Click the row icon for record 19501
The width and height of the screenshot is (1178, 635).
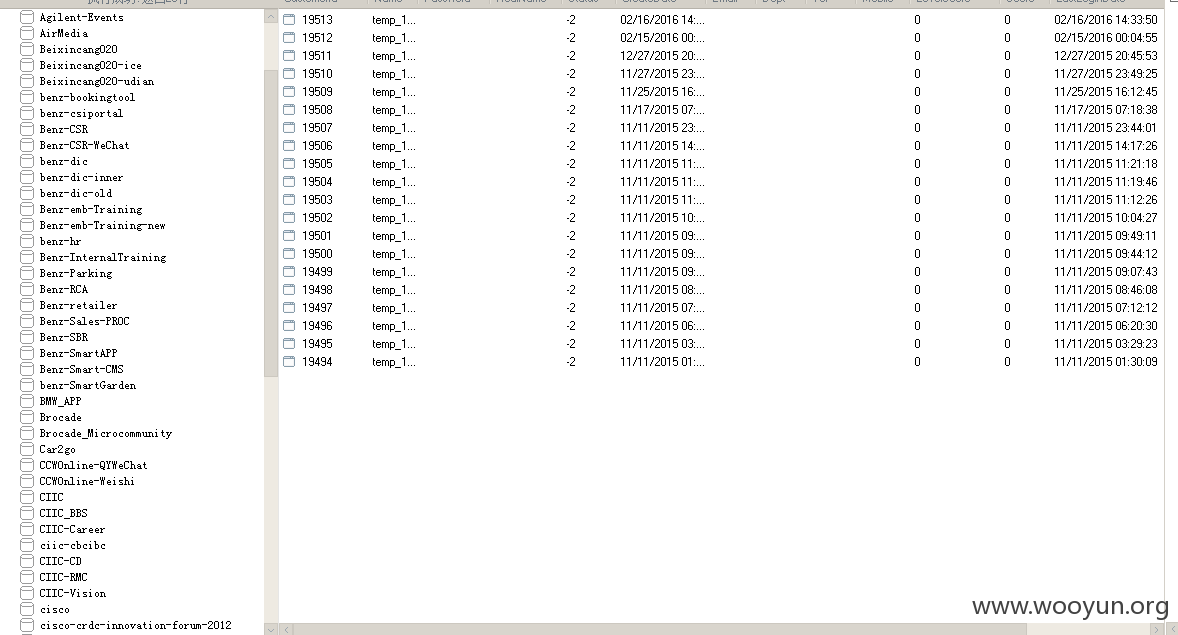click(x=289, y=236)
